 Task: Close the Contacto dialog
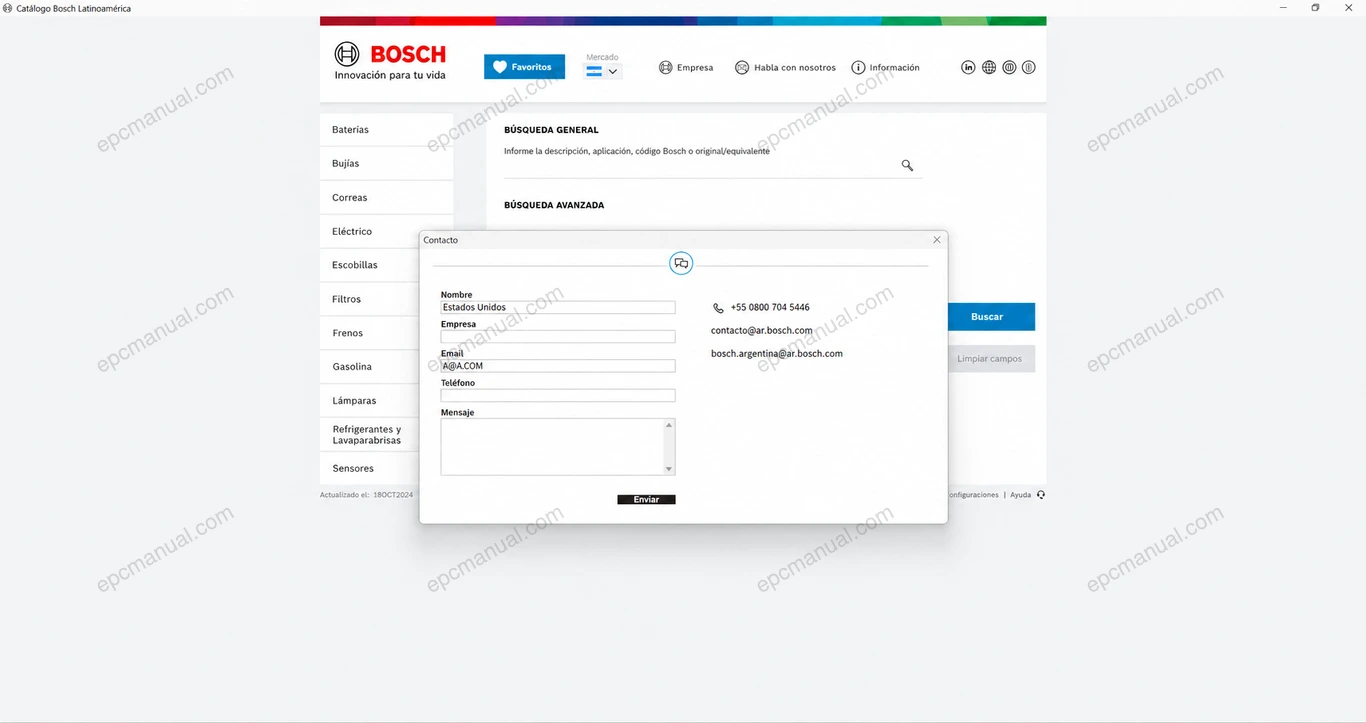pos(937,240)
